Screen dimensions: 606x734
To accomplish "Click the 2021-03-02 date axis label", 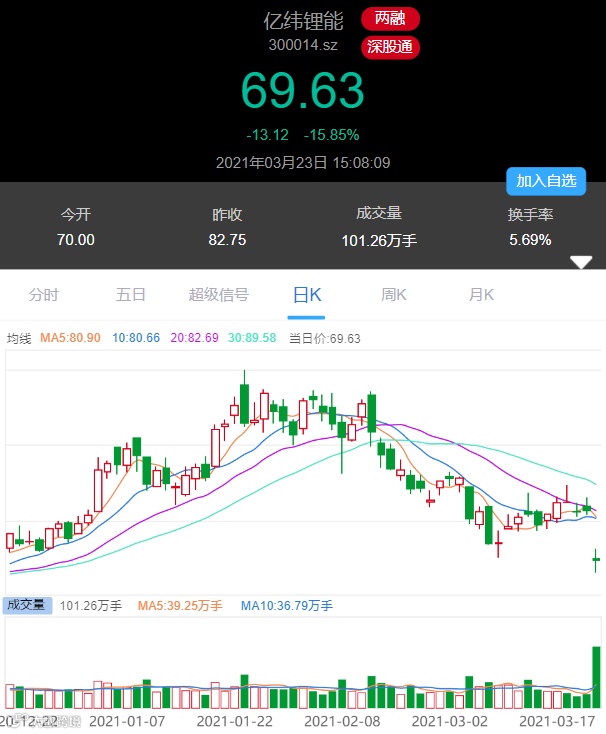I will click(450, 721).
